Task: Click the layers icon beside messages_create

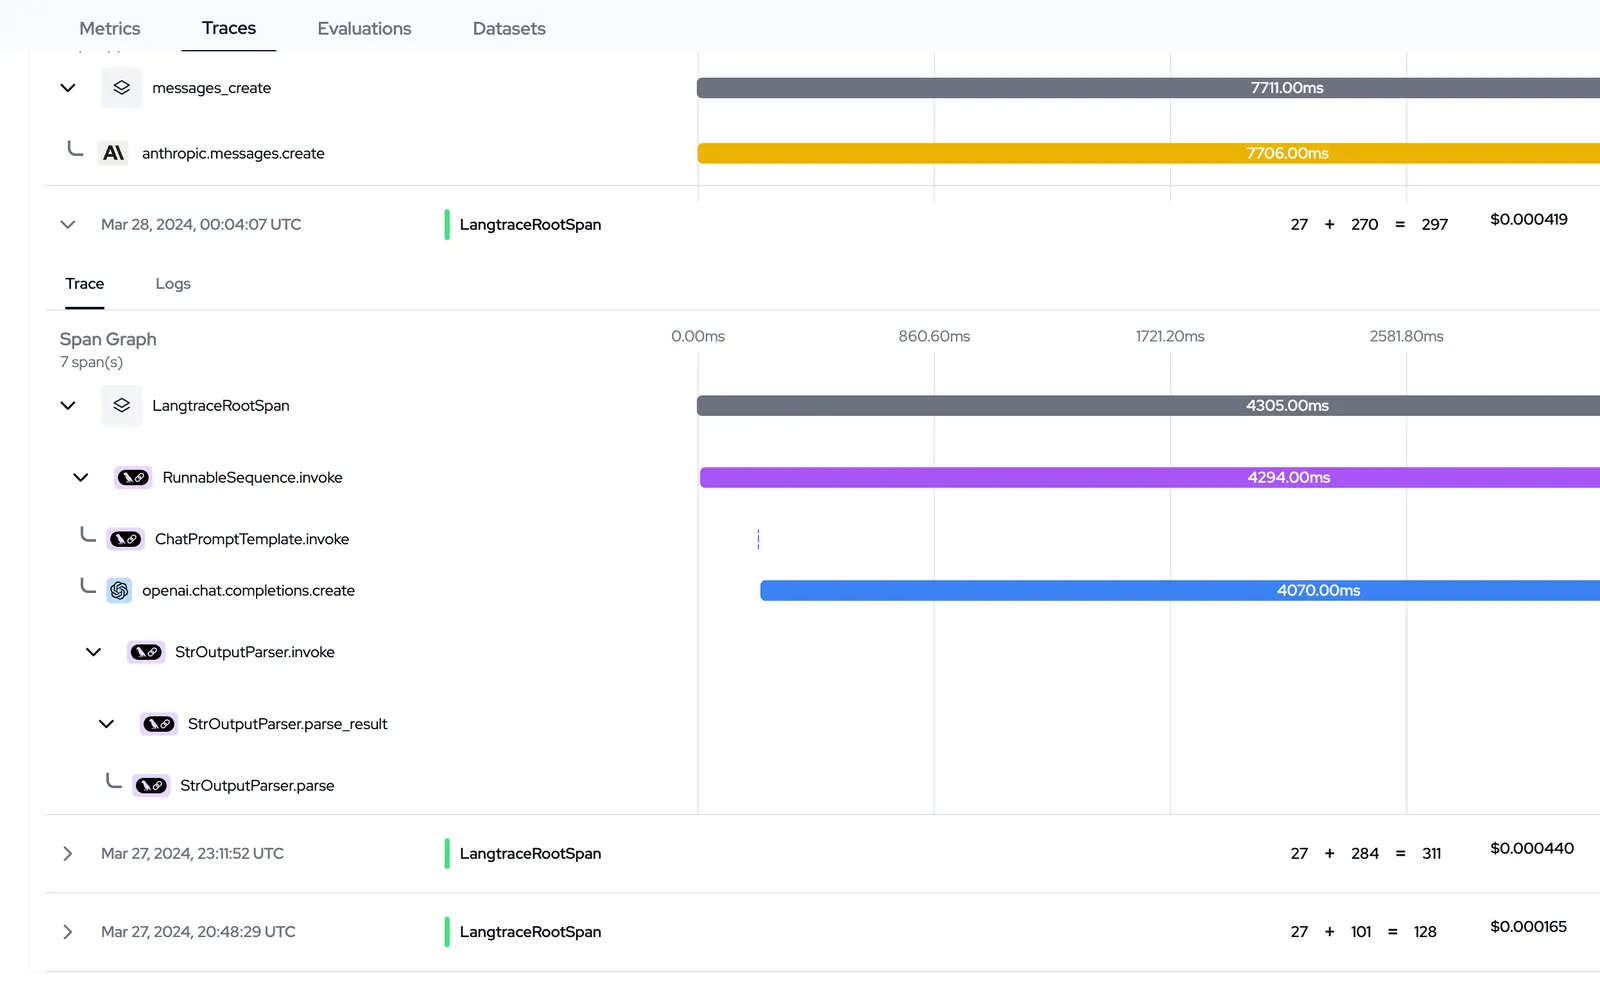Action: point(122,88)
